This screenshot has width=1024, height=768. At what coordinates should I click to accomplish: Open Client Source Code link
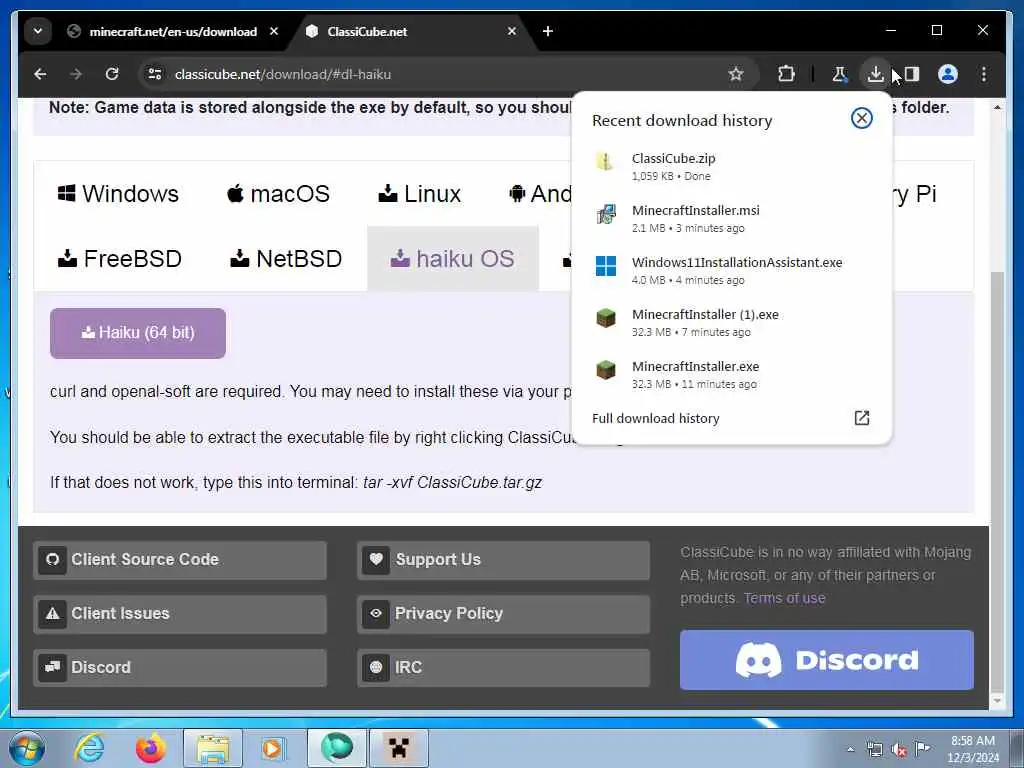[180, 560]
